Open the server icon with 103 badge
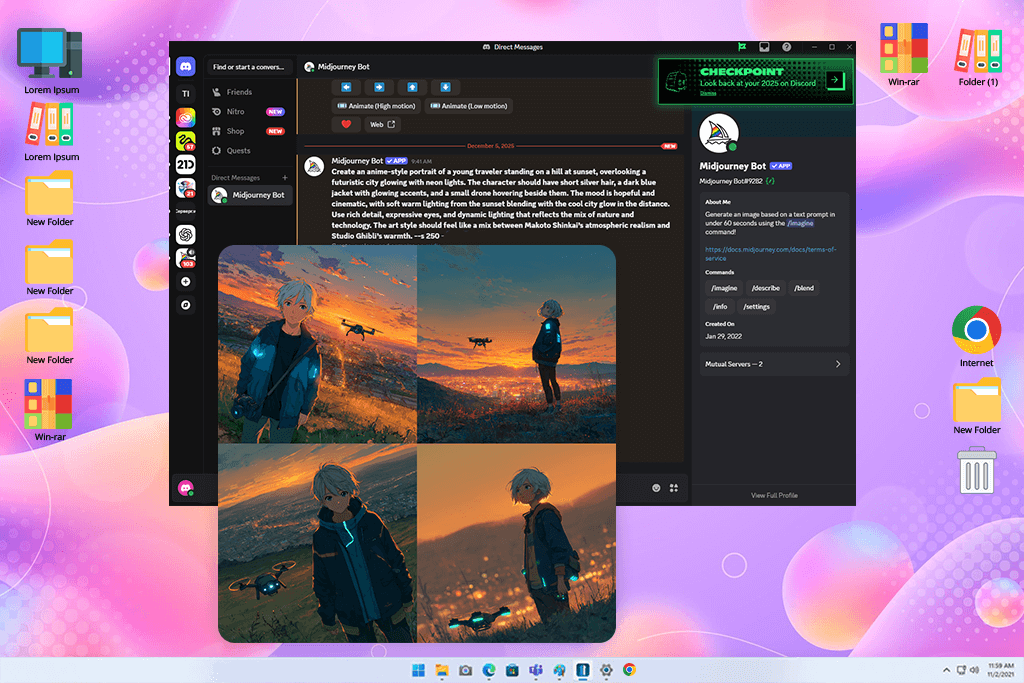This screenshot has height=683, width=1024. [x=185, y=258]
